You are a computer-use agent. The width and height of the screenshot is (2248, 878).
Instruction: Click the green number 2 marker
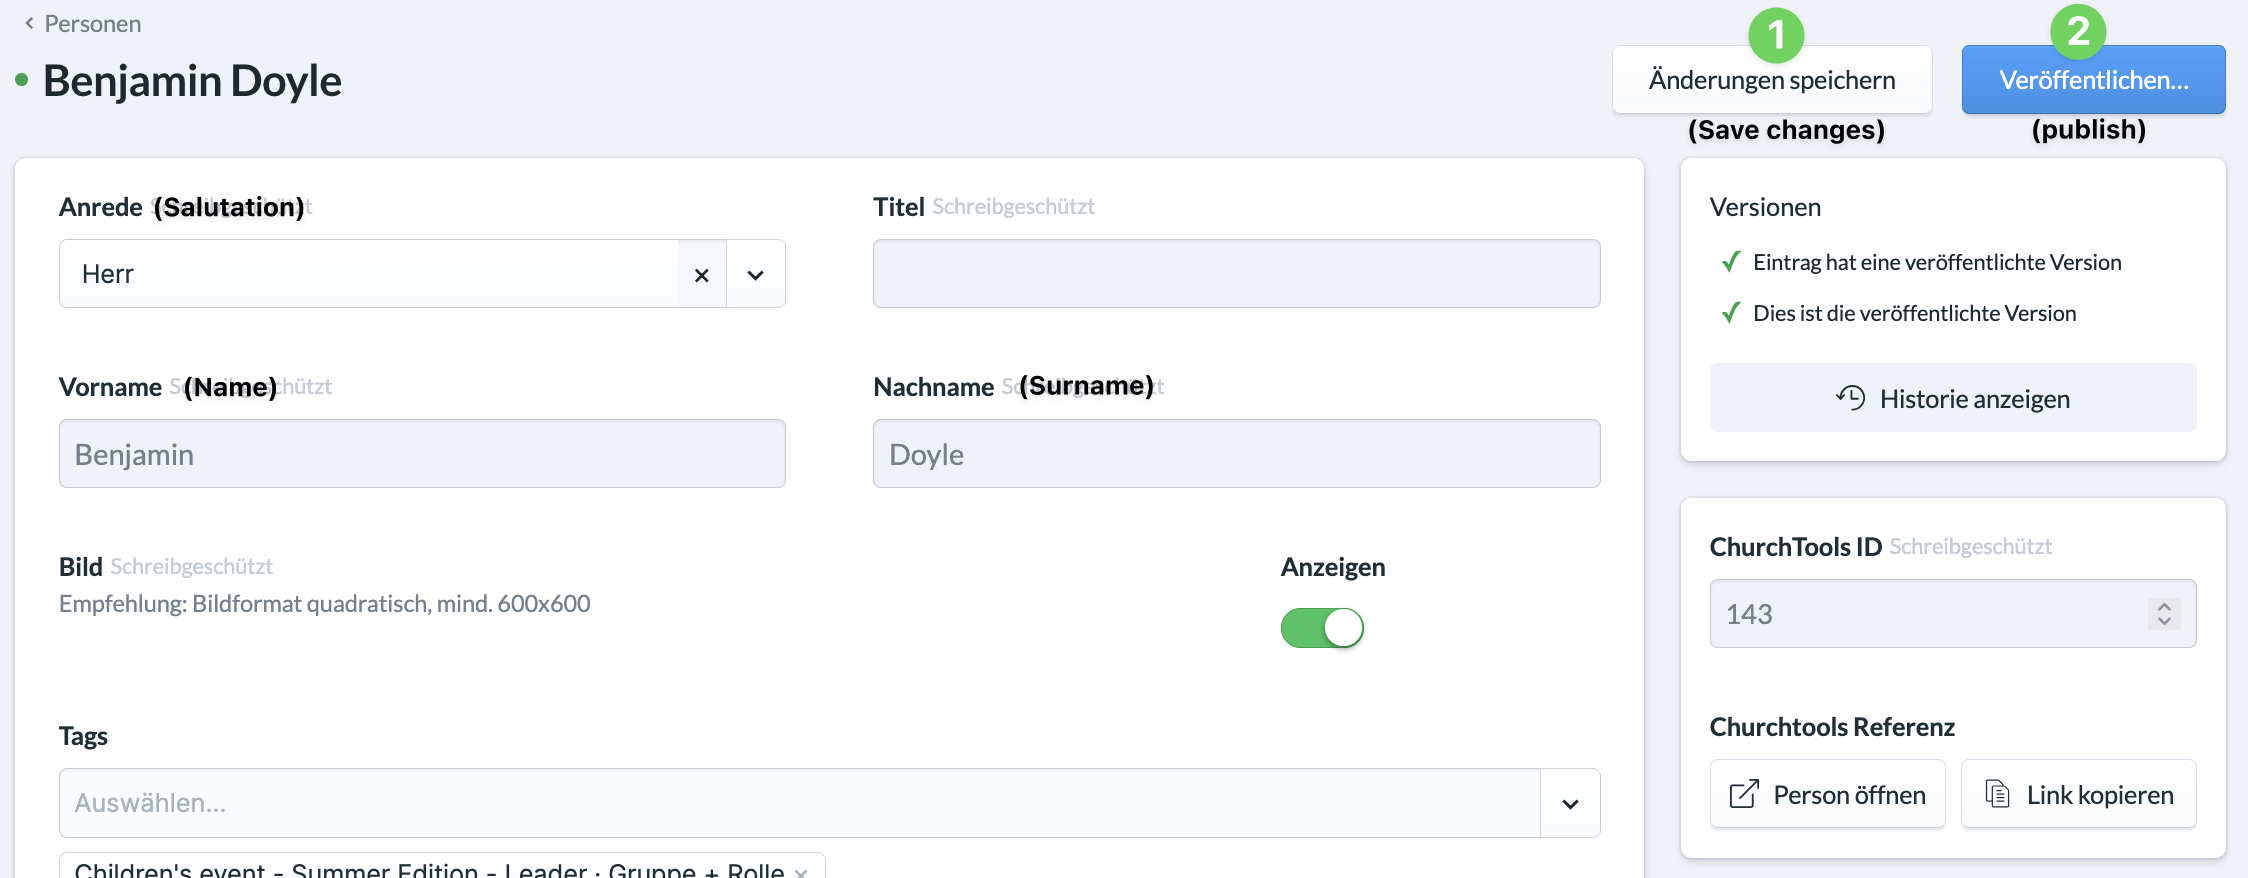pyautogui.click(x=2078, y=31)
